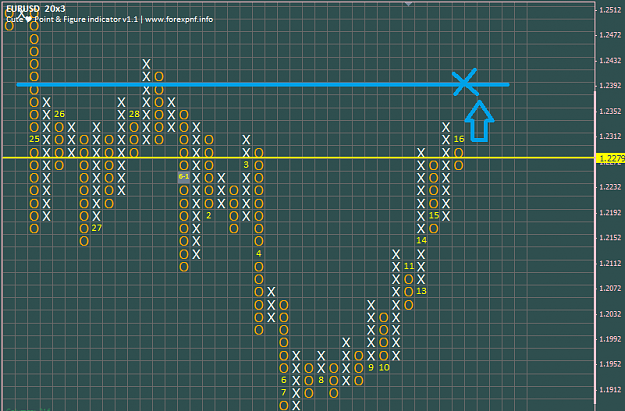
Task: Click the 1.1952 price axis label
Action: [x=610, y=364]
